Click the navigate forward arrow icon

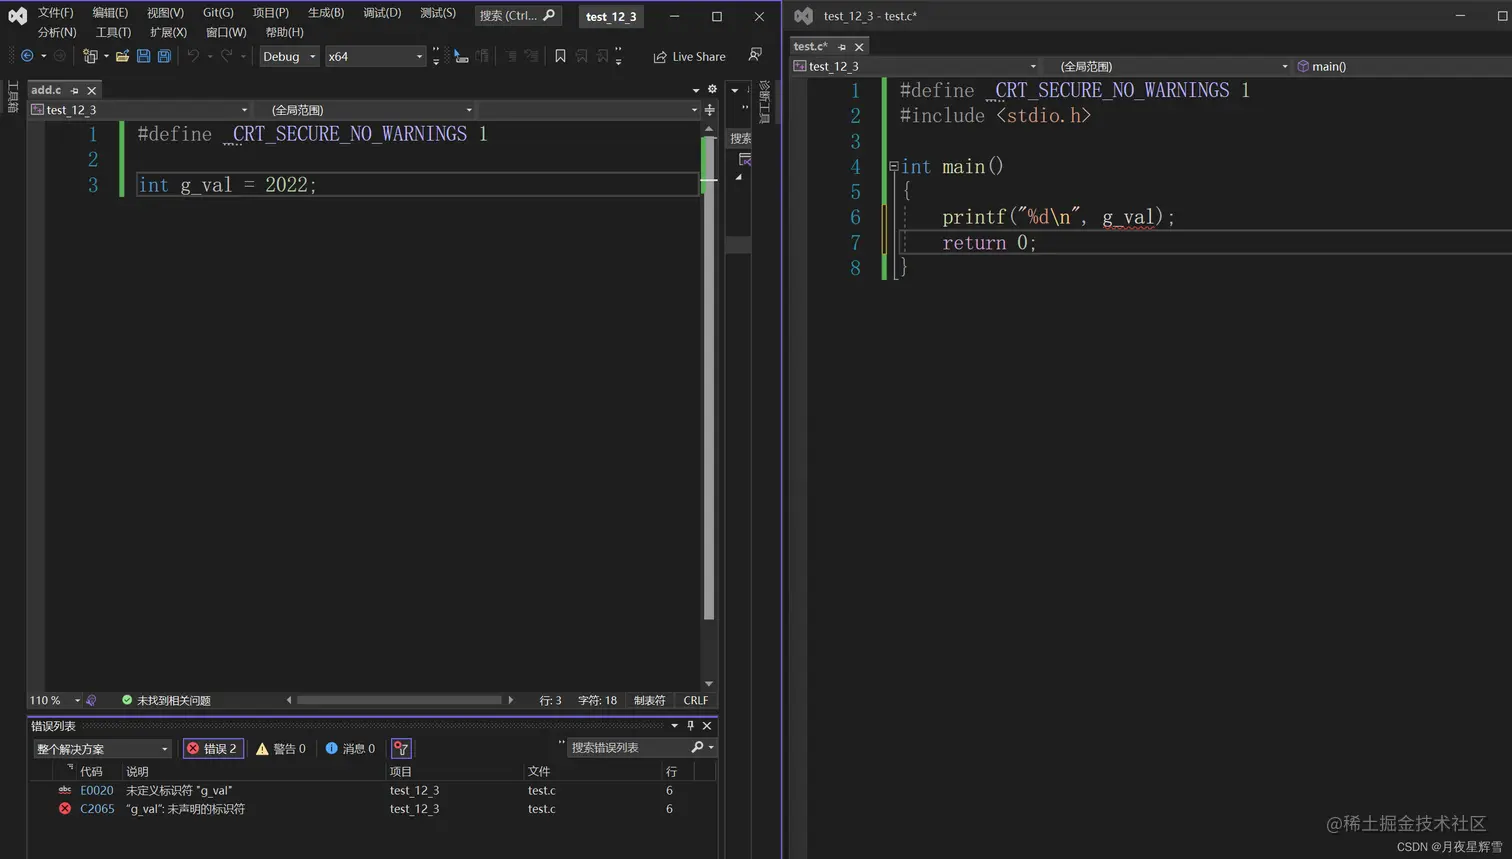click(x=59, y=56)
